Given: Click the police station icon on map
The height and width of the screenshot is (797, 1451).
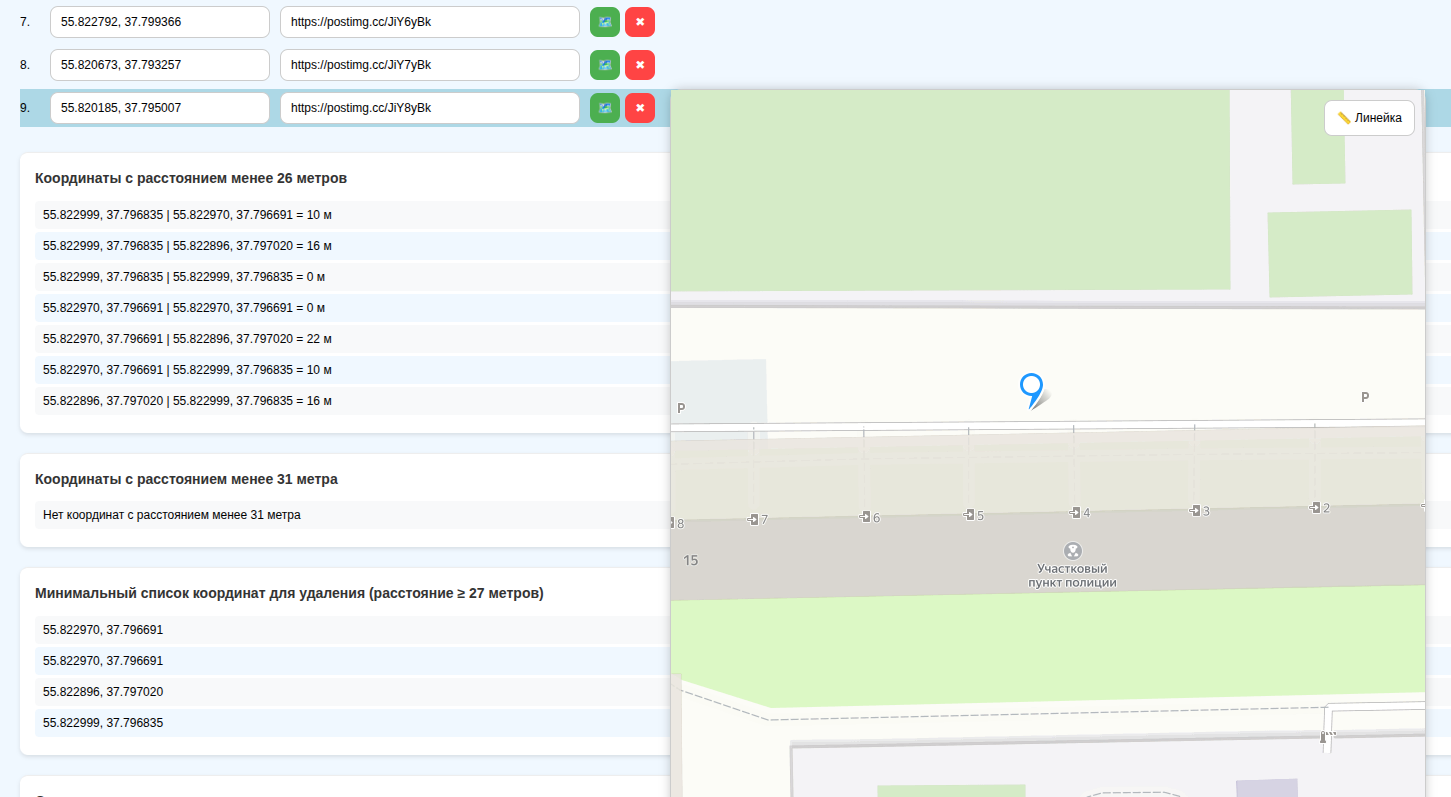Looking at the screenshot, I should 1072,551.
